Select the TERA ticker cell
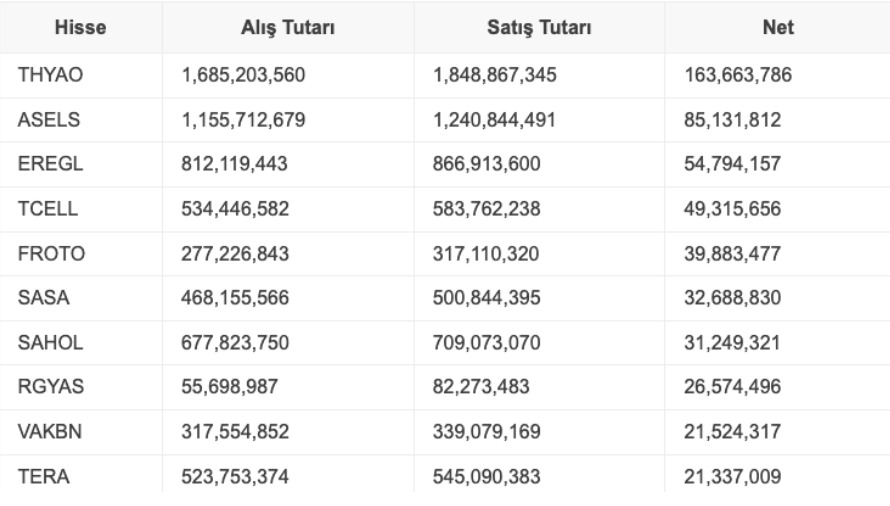Image resolution: width=890 pixels, height=506 pixels. 37,477
